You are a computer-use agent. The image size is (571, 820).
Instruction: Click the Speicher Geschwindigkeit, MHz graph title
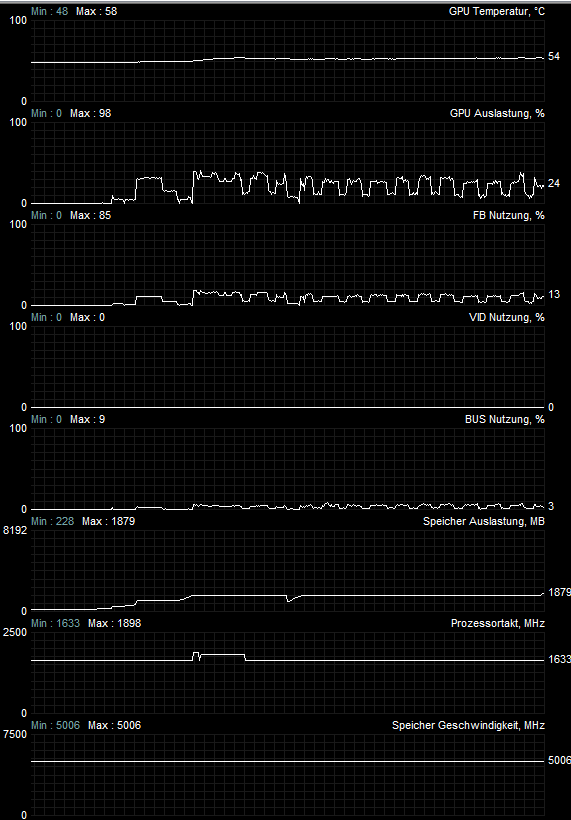click(468, 725)
